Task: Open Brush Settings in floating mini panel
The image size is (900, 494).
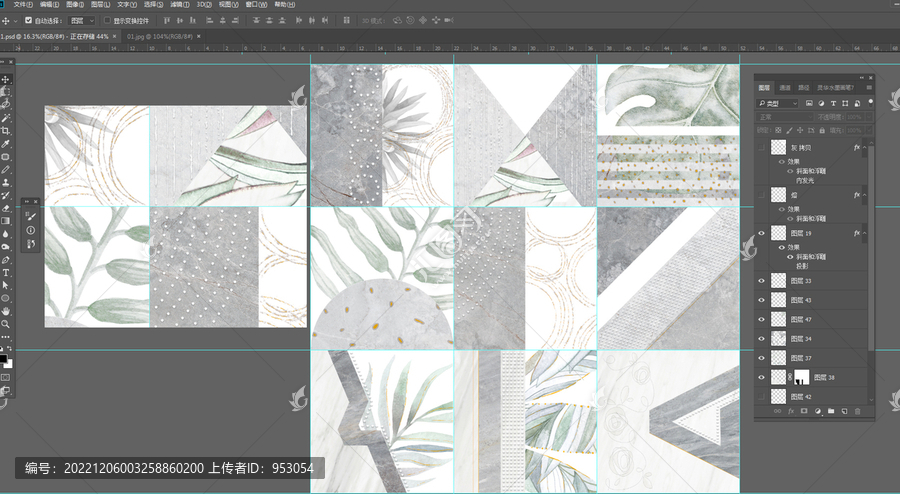Action: coord(30,216)
